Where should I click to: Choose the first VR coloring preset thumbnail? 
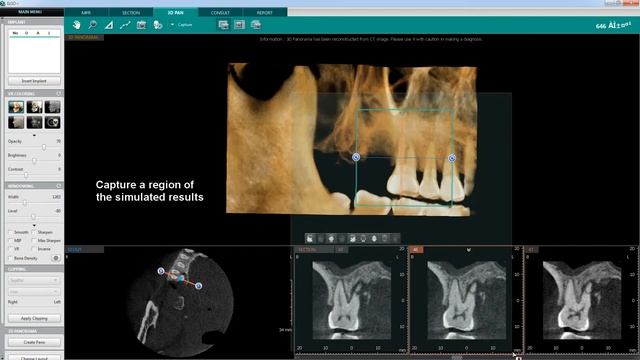[x=16, y=107]
